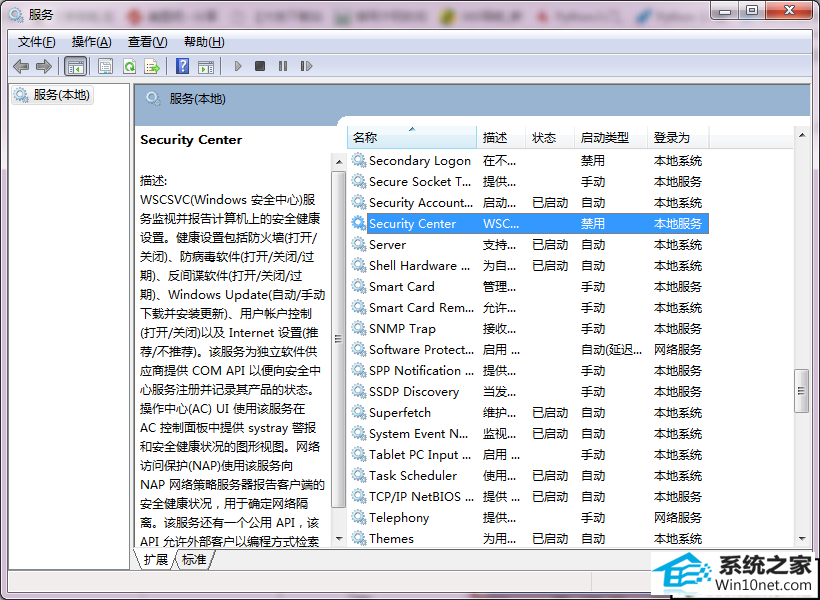The height and width of the screenshot is (600, 820).
Task: Select the Security Account... service row
Action: coord(529,202)
